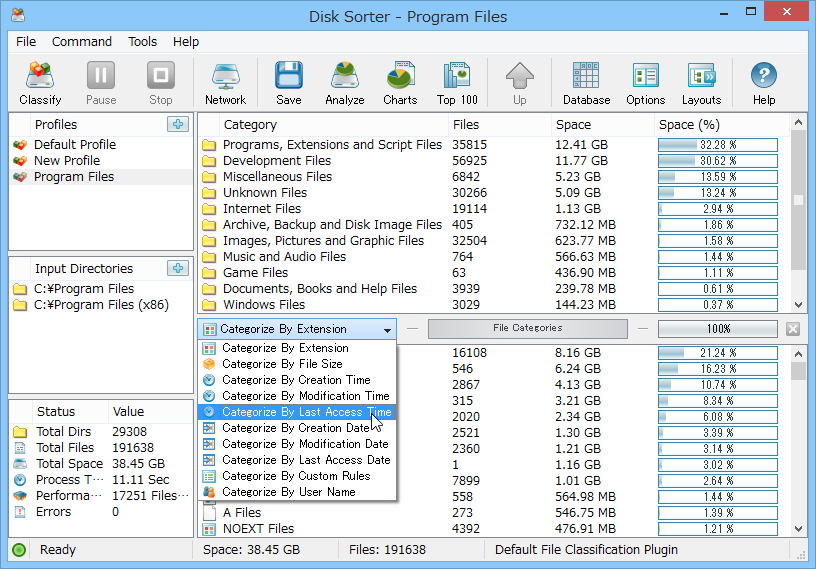Sort by the Space column header
Image resolution: width=816 pixels, height=569 pixels.
603,125
